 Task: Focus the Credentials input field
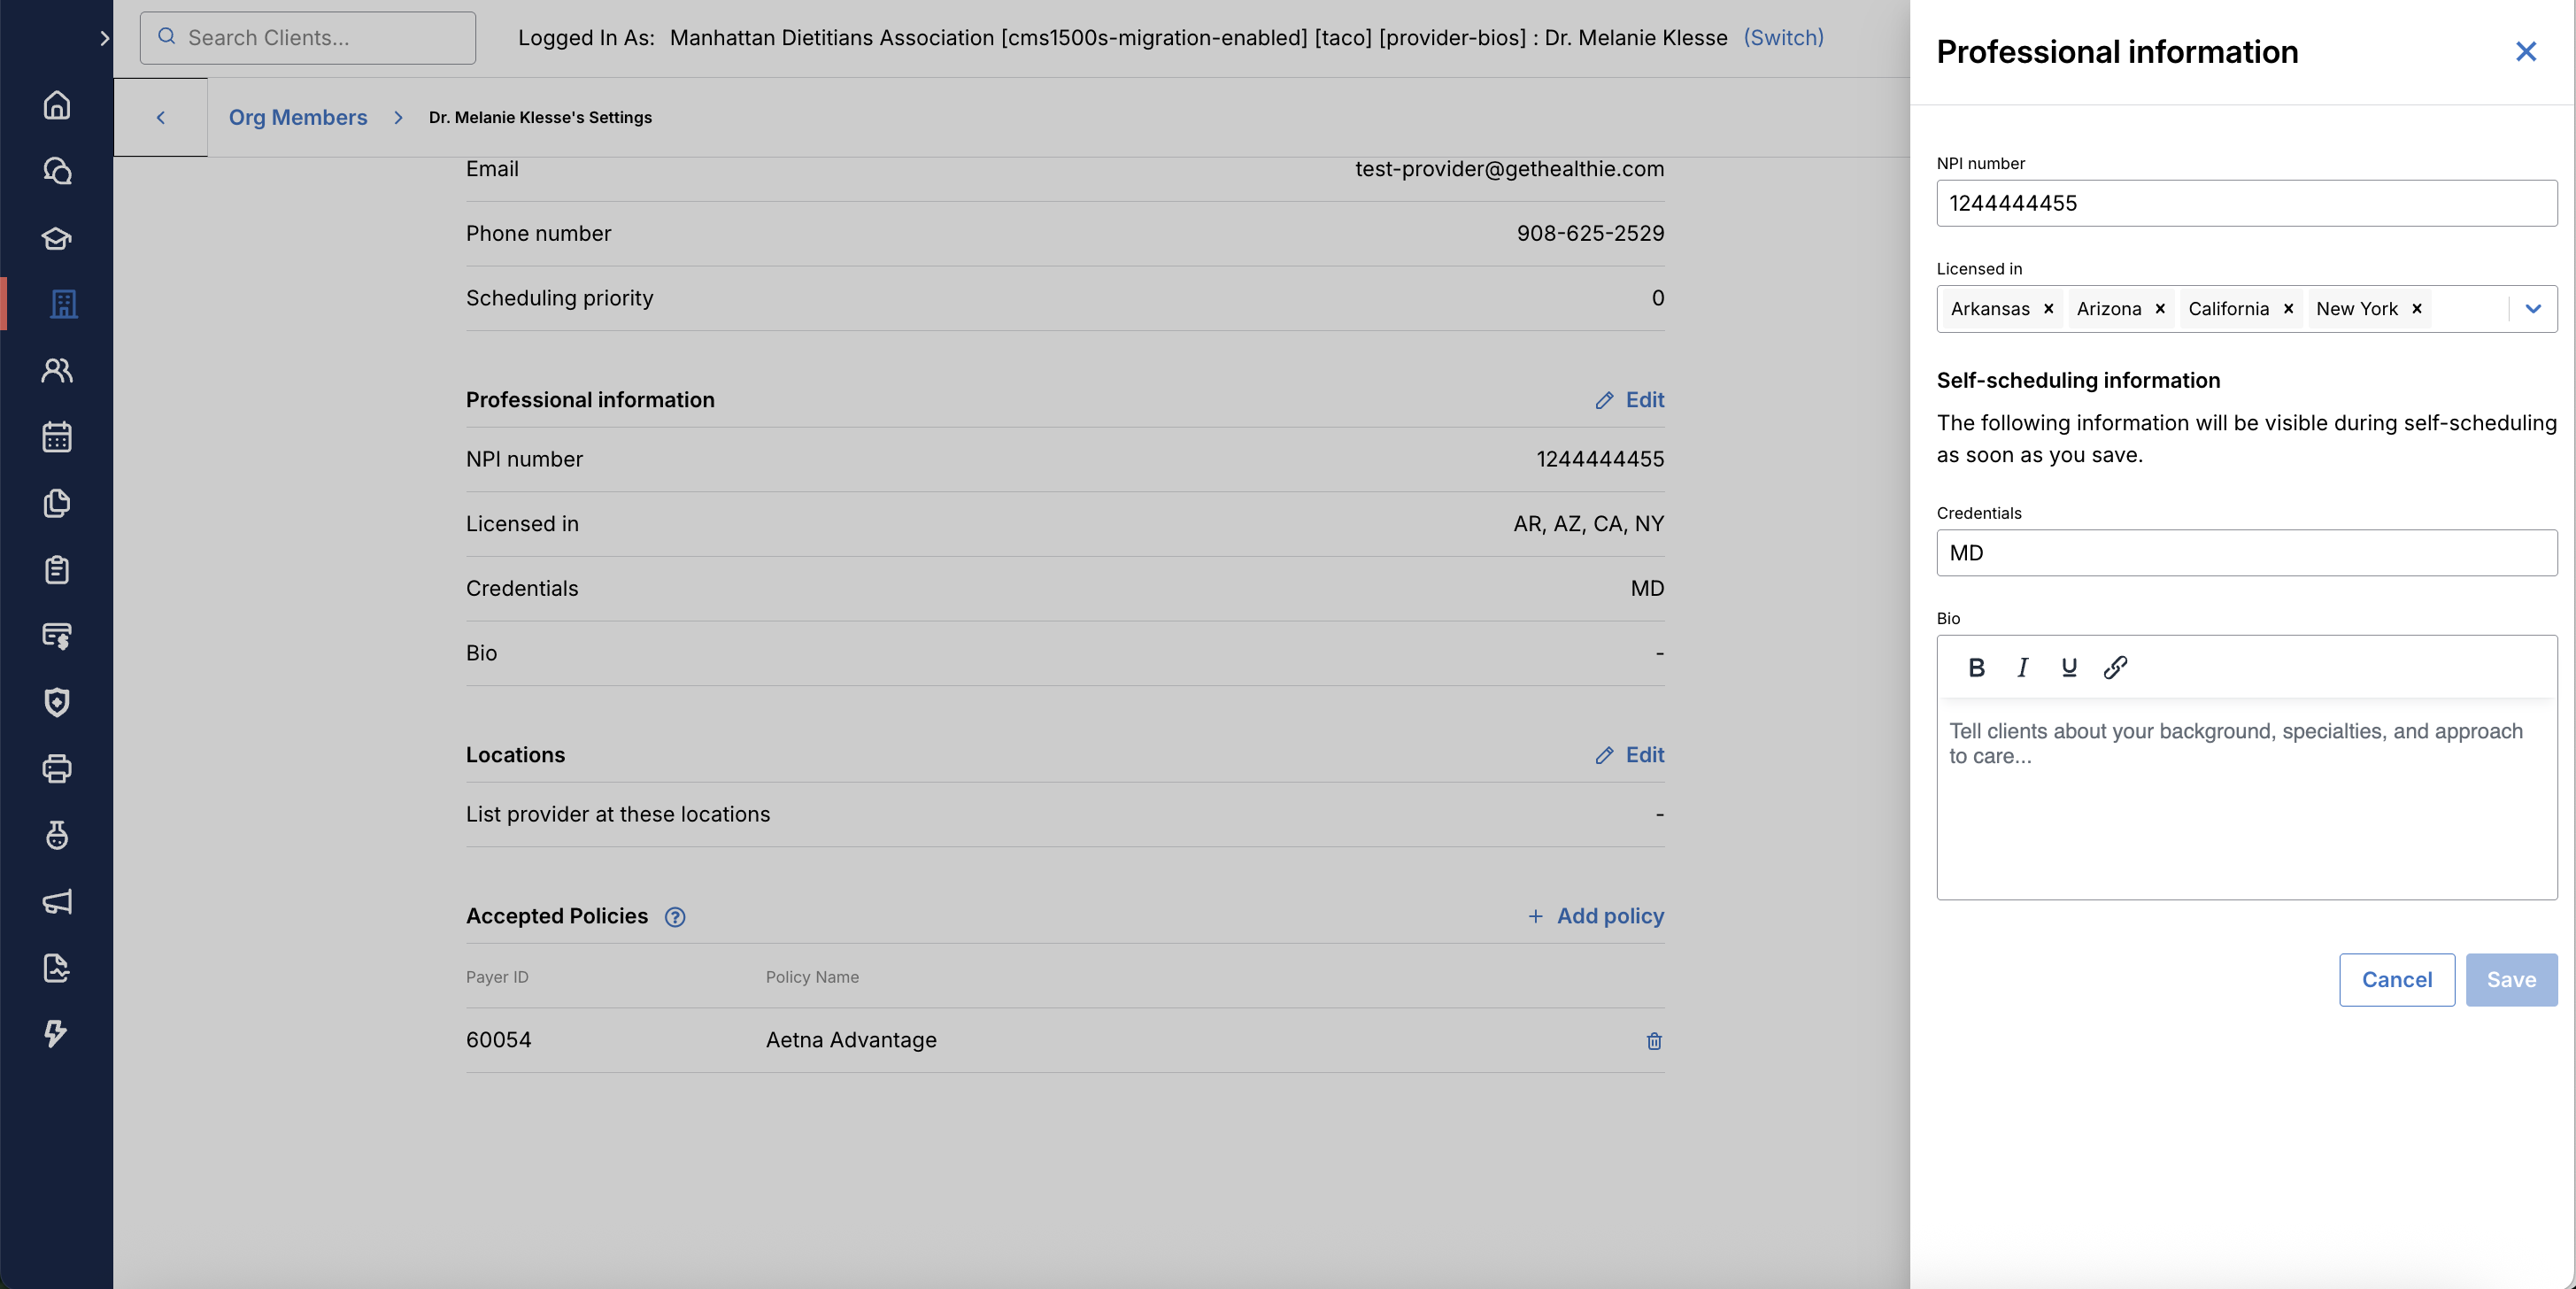2246,553
